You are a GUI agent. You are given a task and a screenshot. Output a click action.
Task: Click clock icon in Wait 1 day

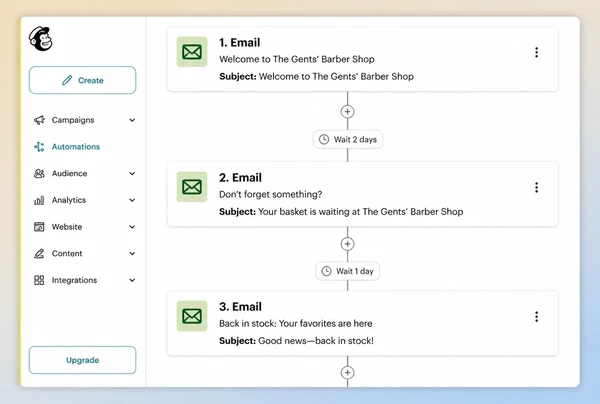(x=326, y=271)
